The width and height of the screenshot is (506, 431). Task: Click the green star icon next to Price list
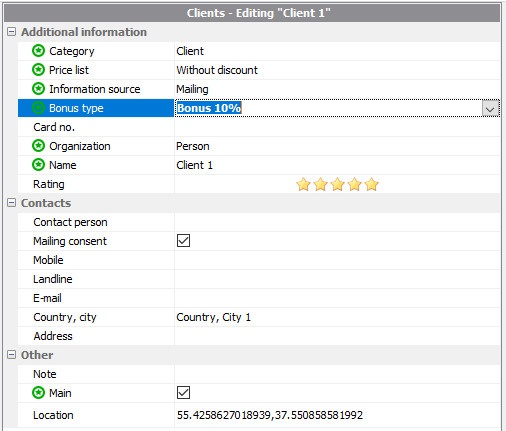38,70
